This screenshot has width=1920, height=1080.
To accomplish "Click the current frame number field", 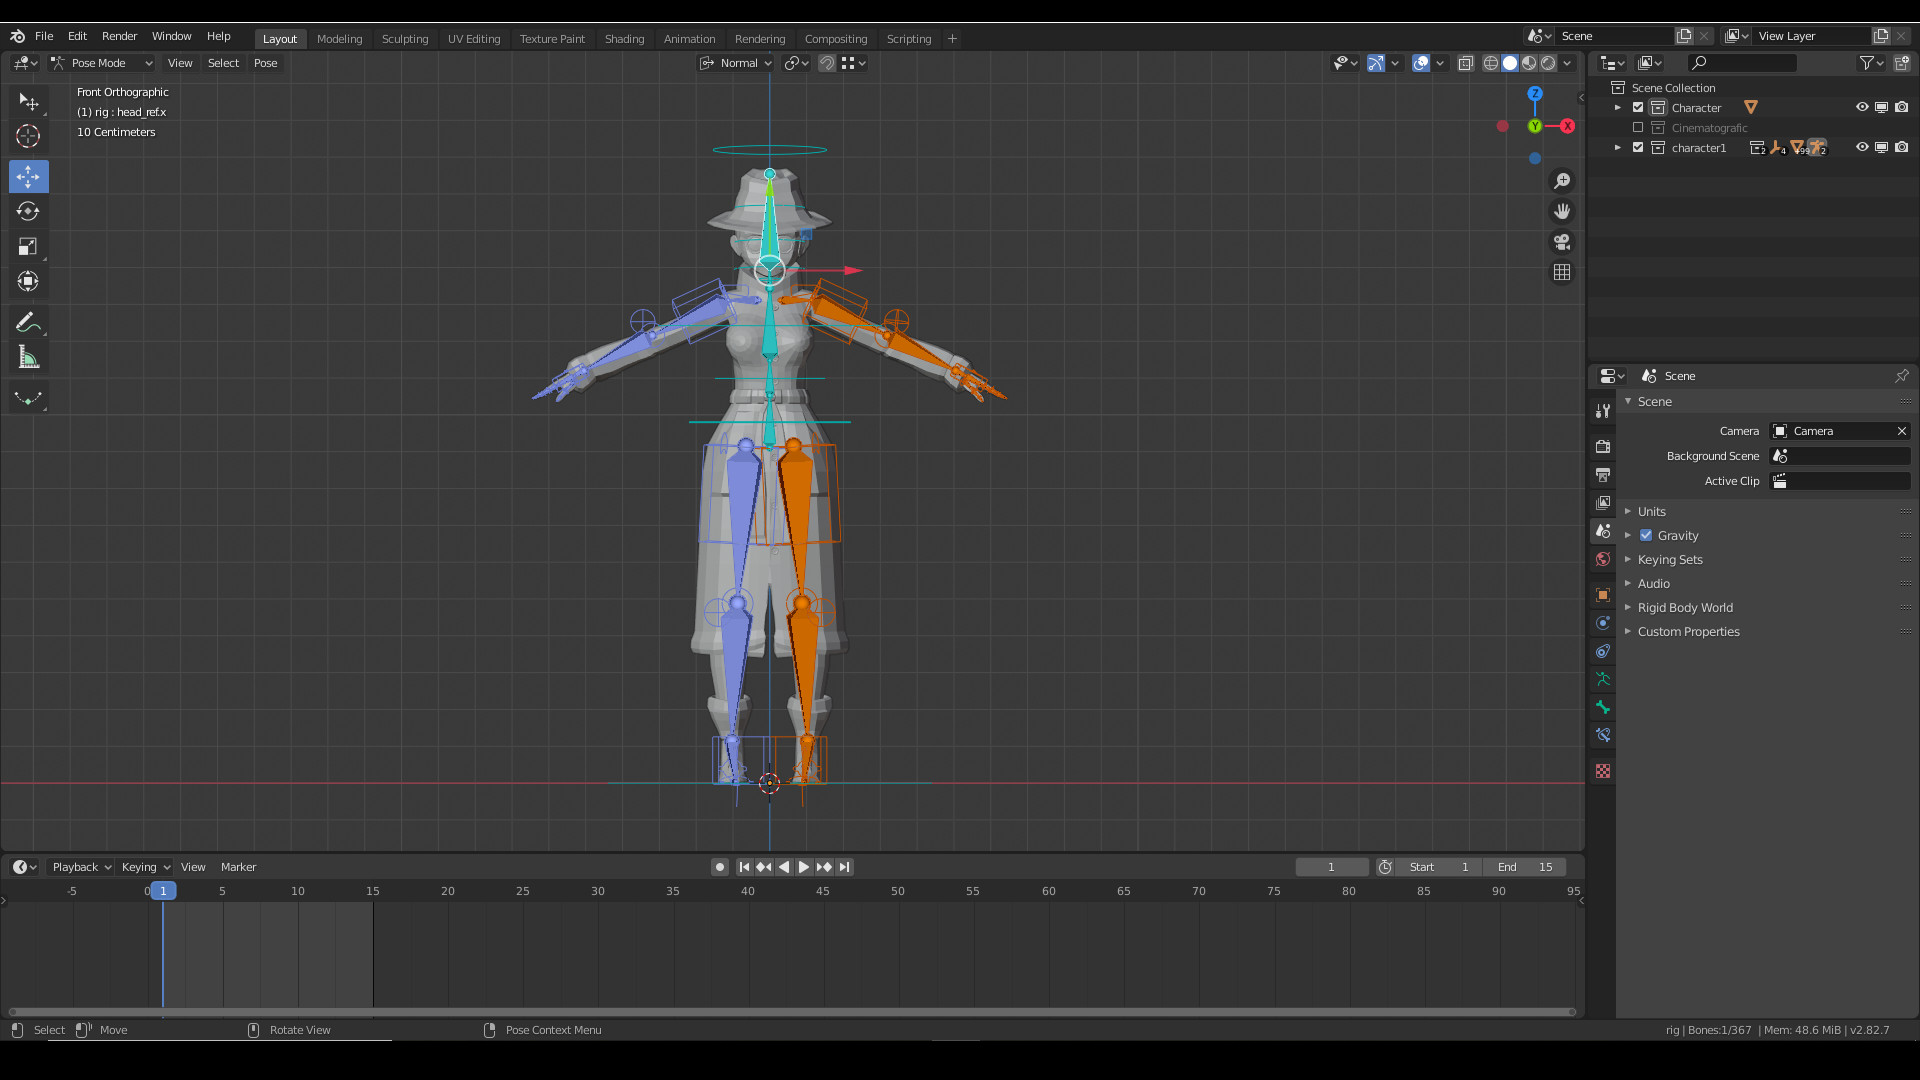I will (x=1332, y=867).
